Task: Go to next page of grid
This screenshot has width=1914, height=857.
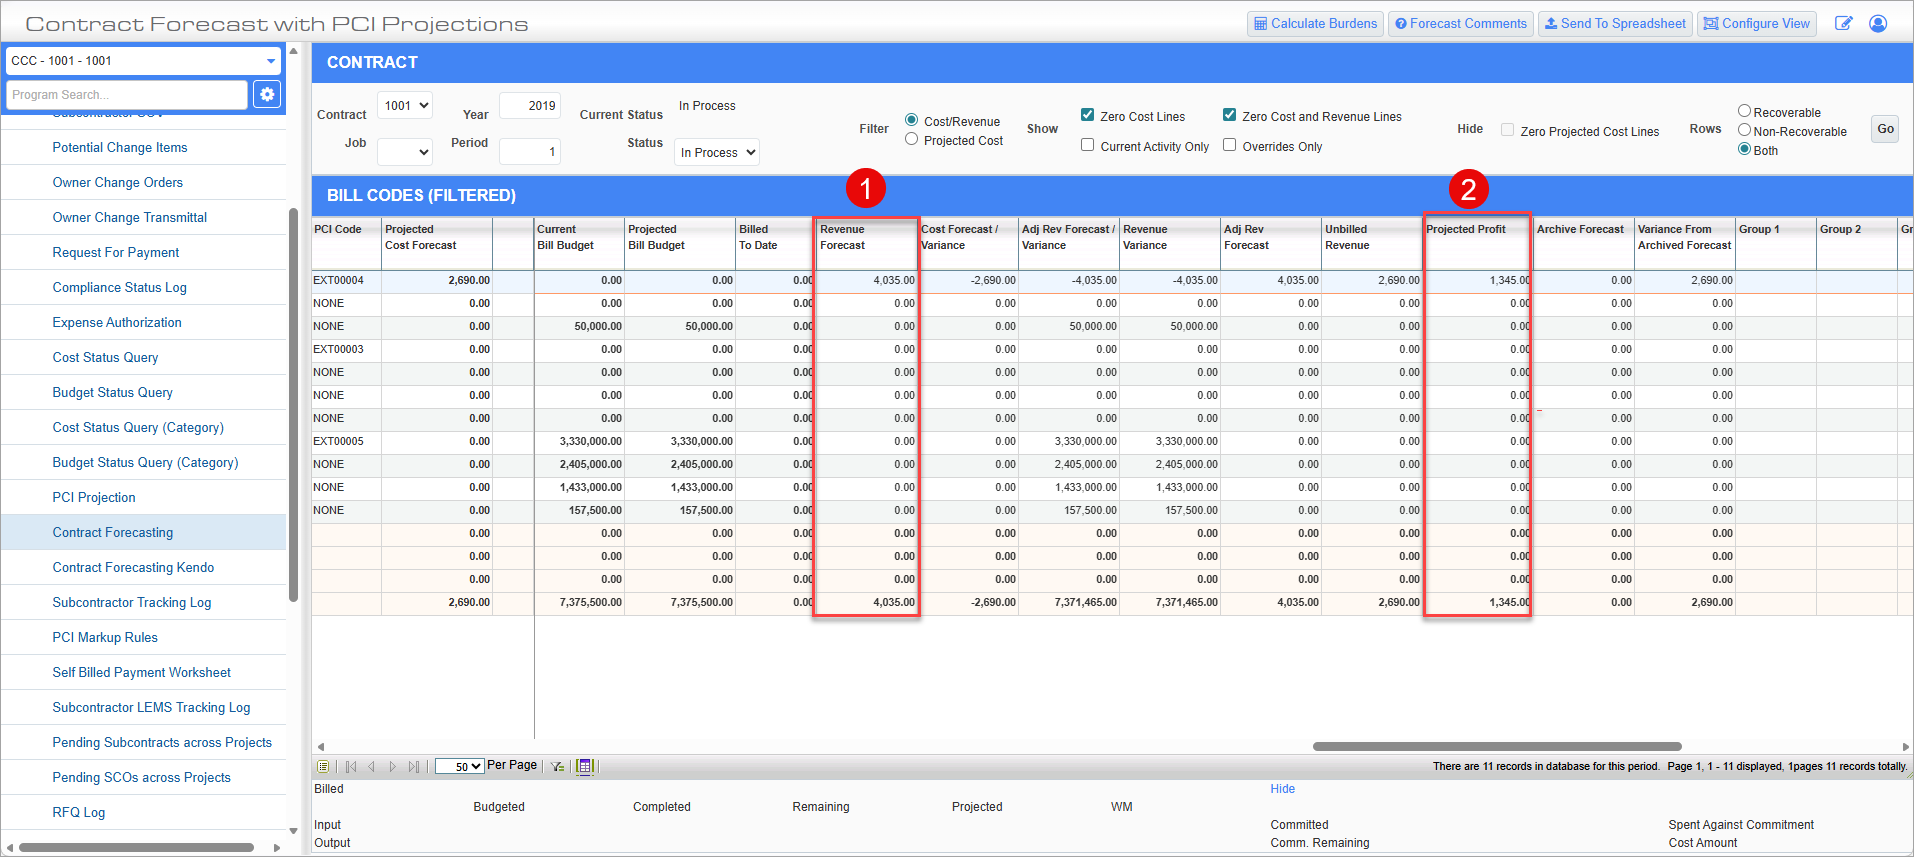Action: pos(392,766)
